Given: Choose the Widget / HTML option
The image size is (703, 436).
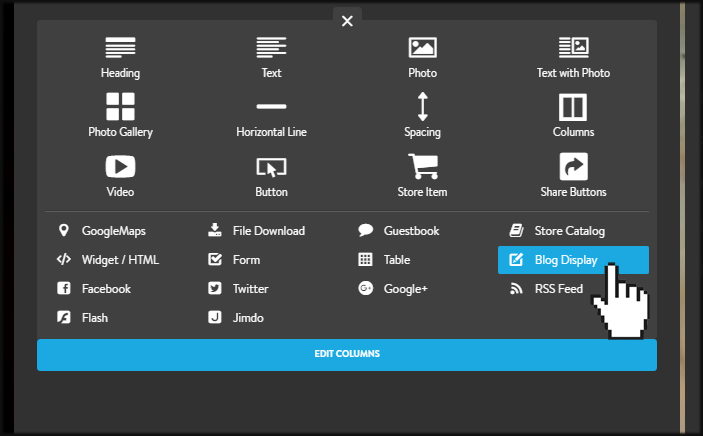Looking at the screenshot, I should [x=108, y=260].
